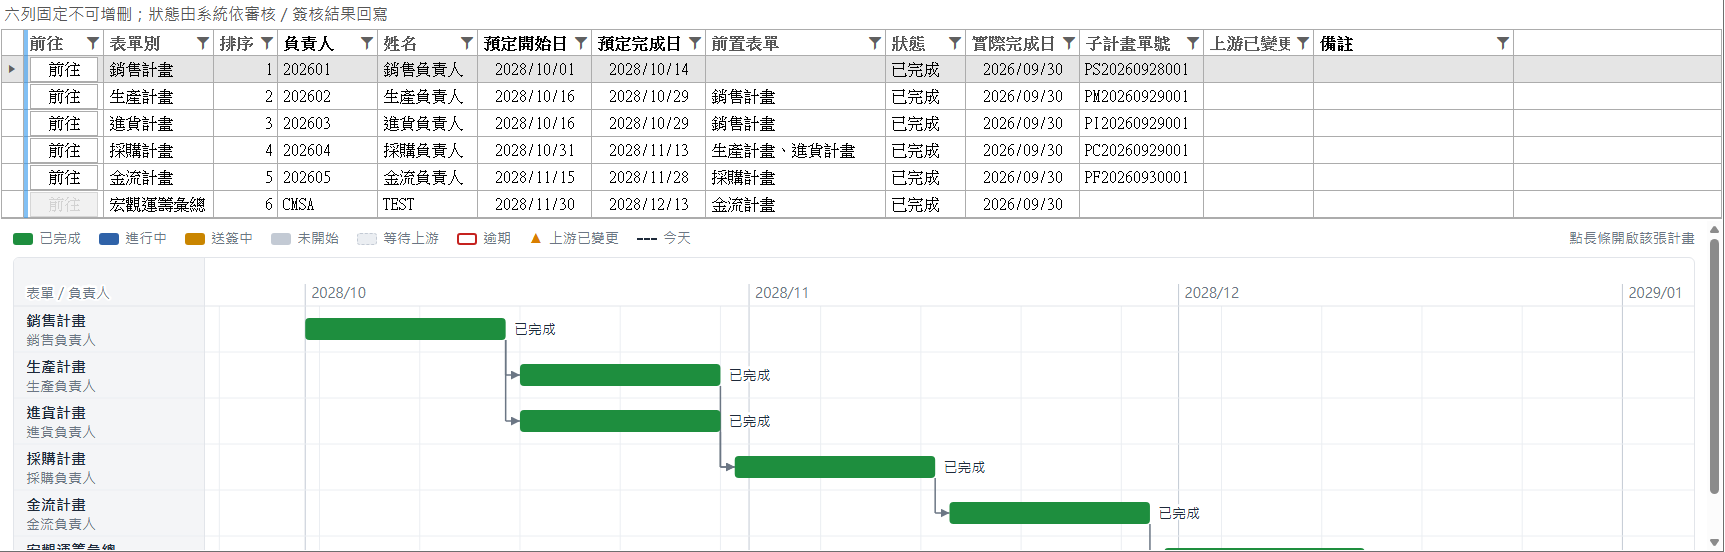1725x552 pixels.
Task: Click the Gantt scrollbar down arrow
Action: (x=1715, y=544)
